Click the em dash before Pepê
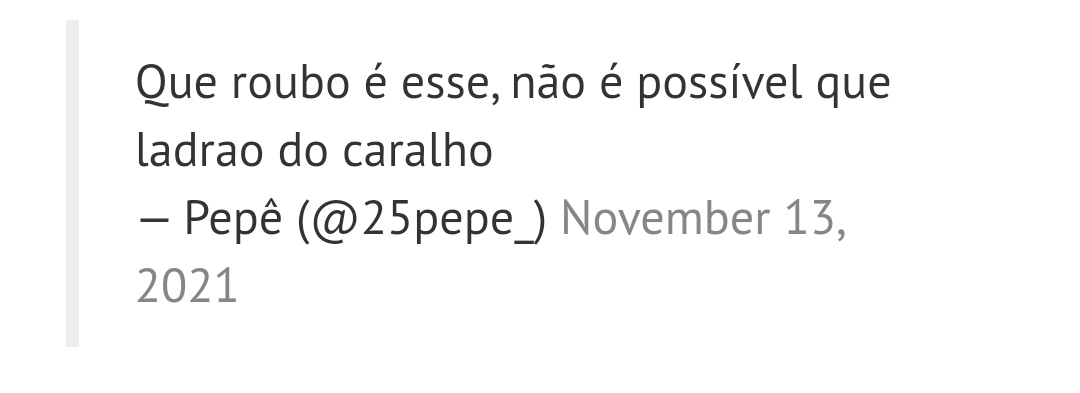The image size is (1080, 393). [x=153, y=220]
